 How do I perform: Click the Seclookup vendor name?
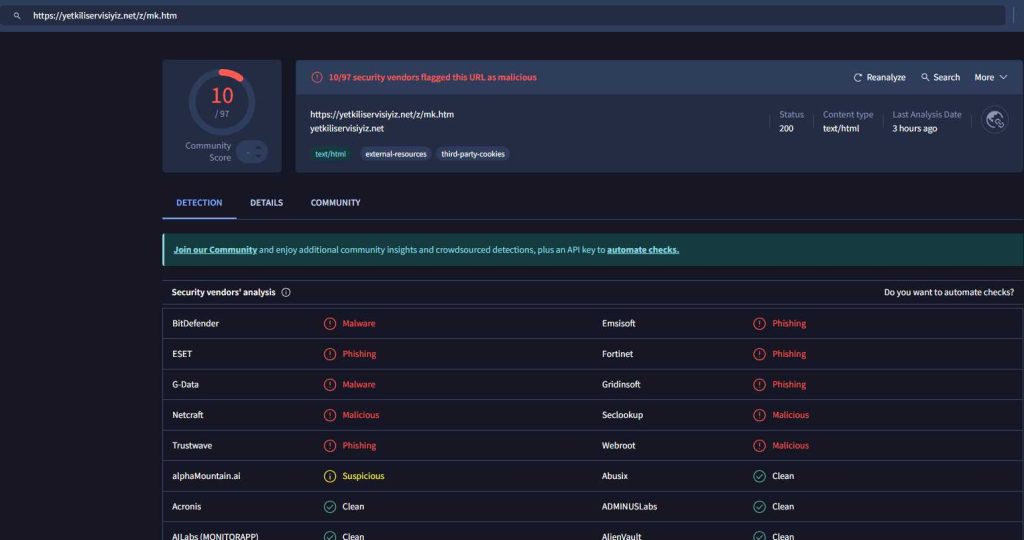pos(622,415)
